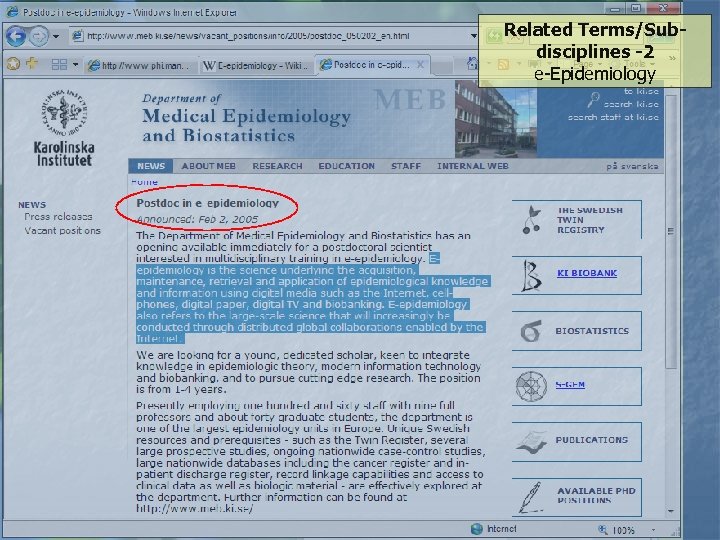Screen dimensions: 720x540
Task: Click the http://www.meb.ki.se/ link in text
Action: [195, 508]
